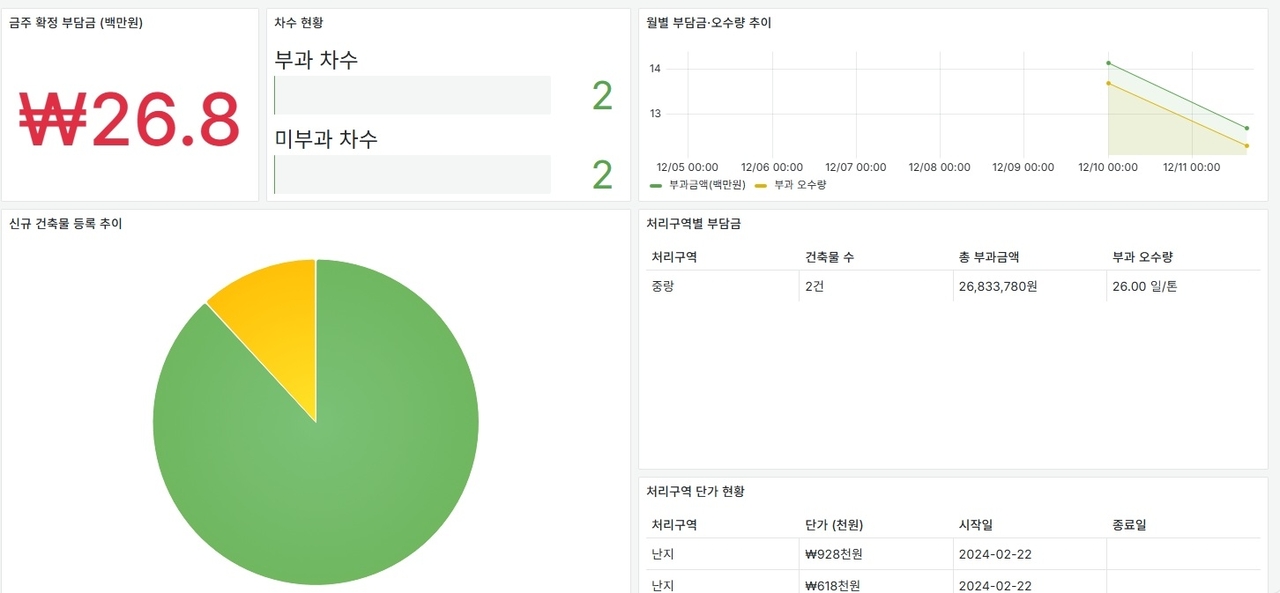Image resolution: width=1280 pixels, height=593 pixels.
Task: Click the 신규 건축물 등록 추이 panel title
Action: (x=65, y=224)
